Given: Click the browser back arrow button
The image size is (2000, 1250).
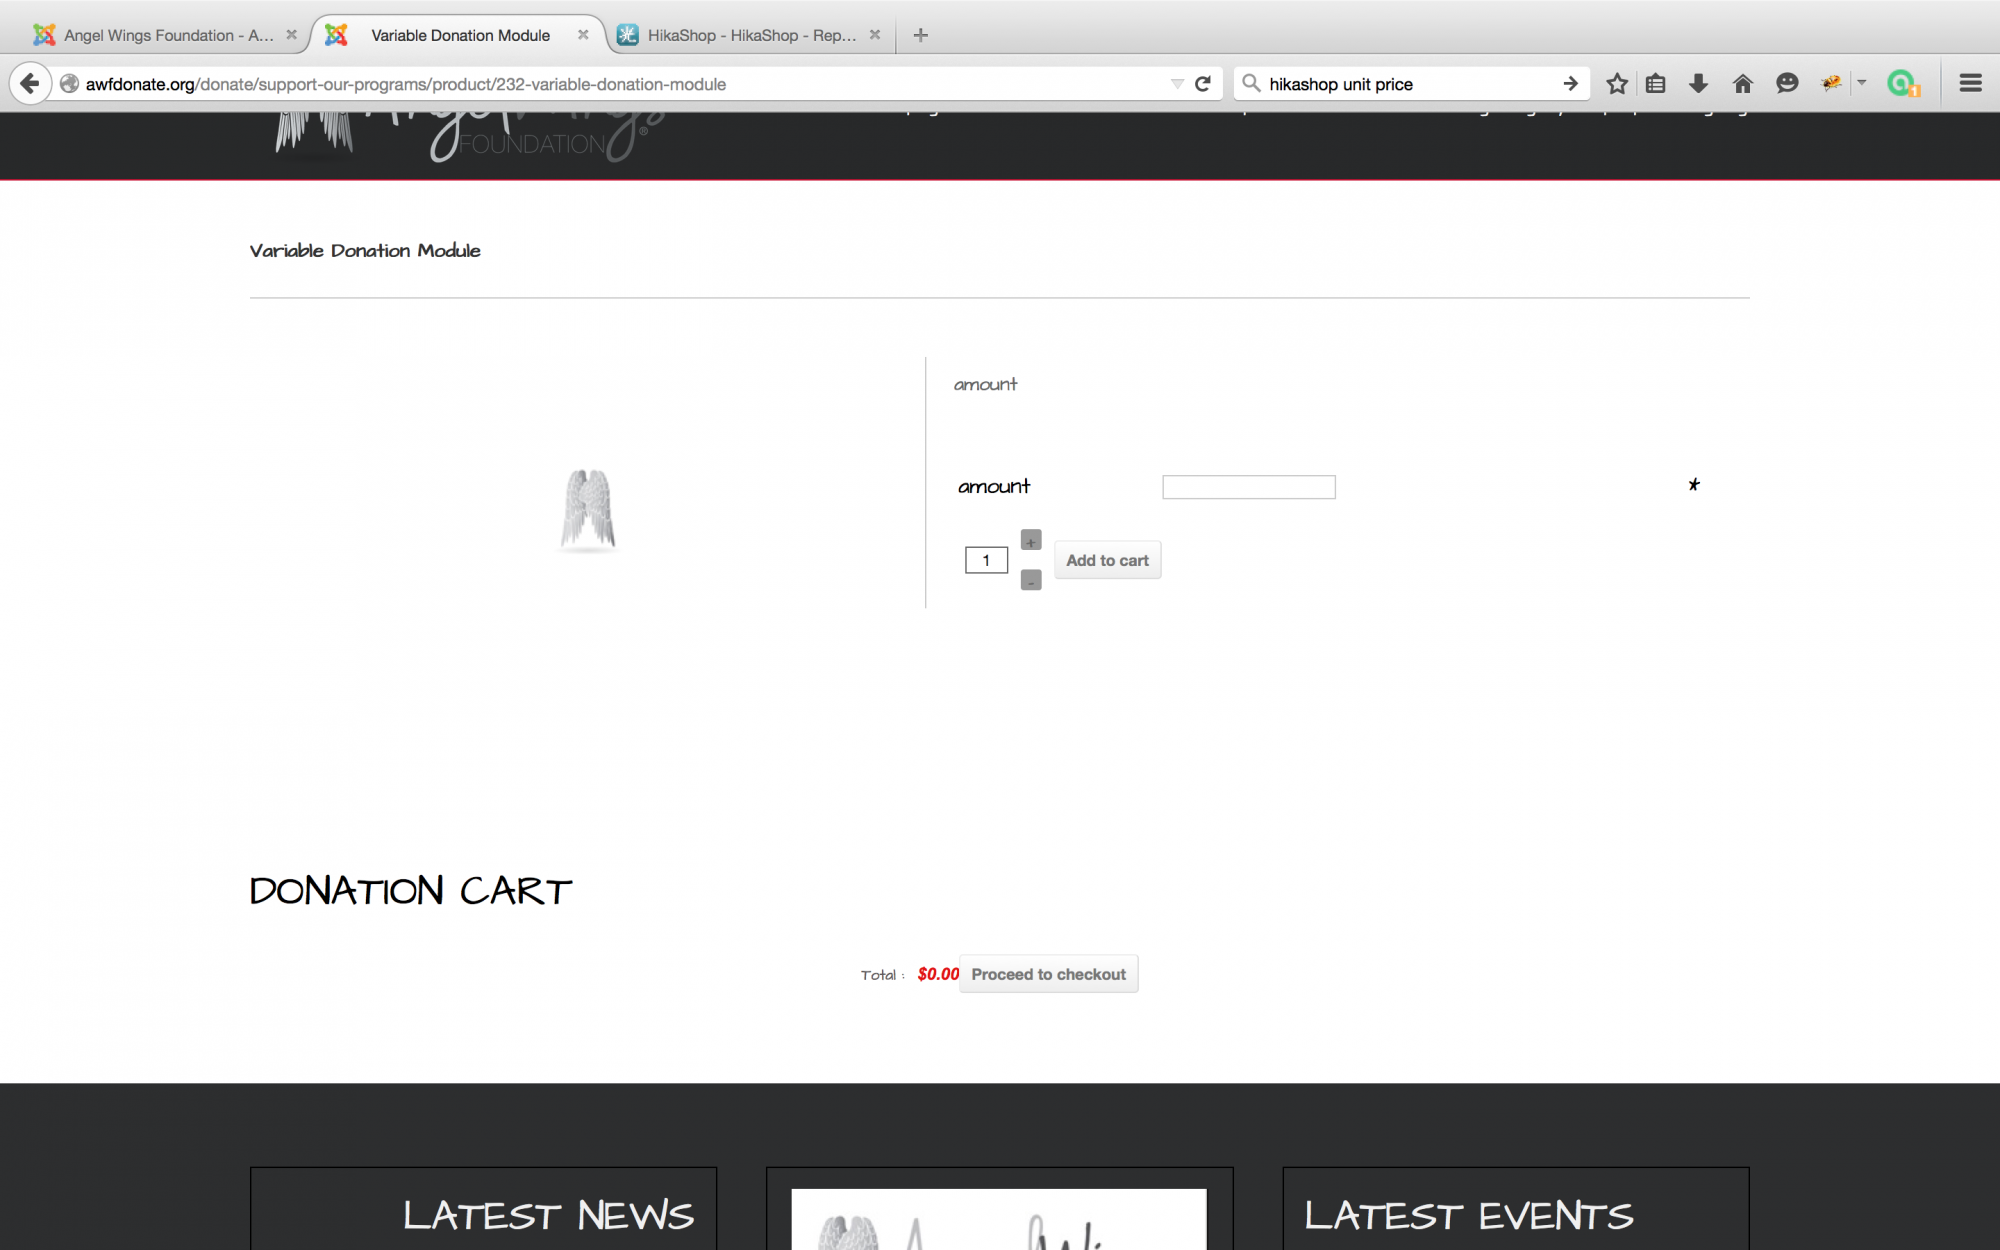Looking at the screenshot, I should click(30, 84).
